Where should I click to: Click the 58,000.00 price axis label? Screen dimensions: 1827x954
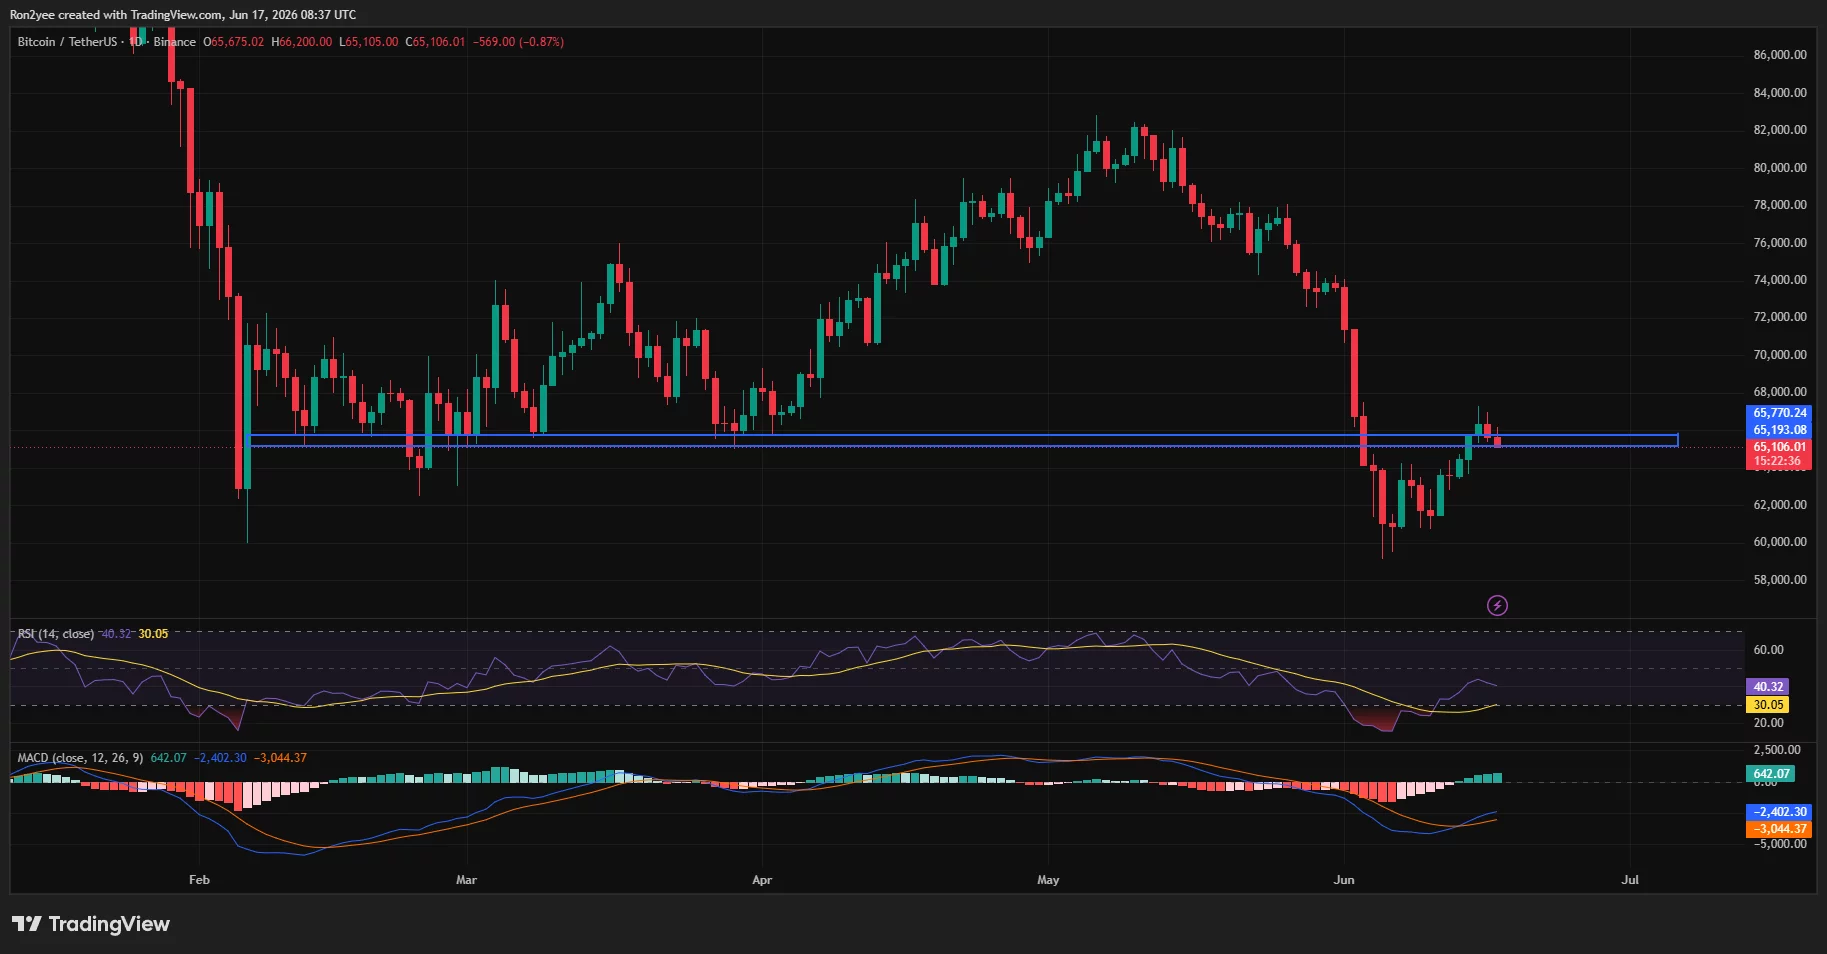point(1780,580)
